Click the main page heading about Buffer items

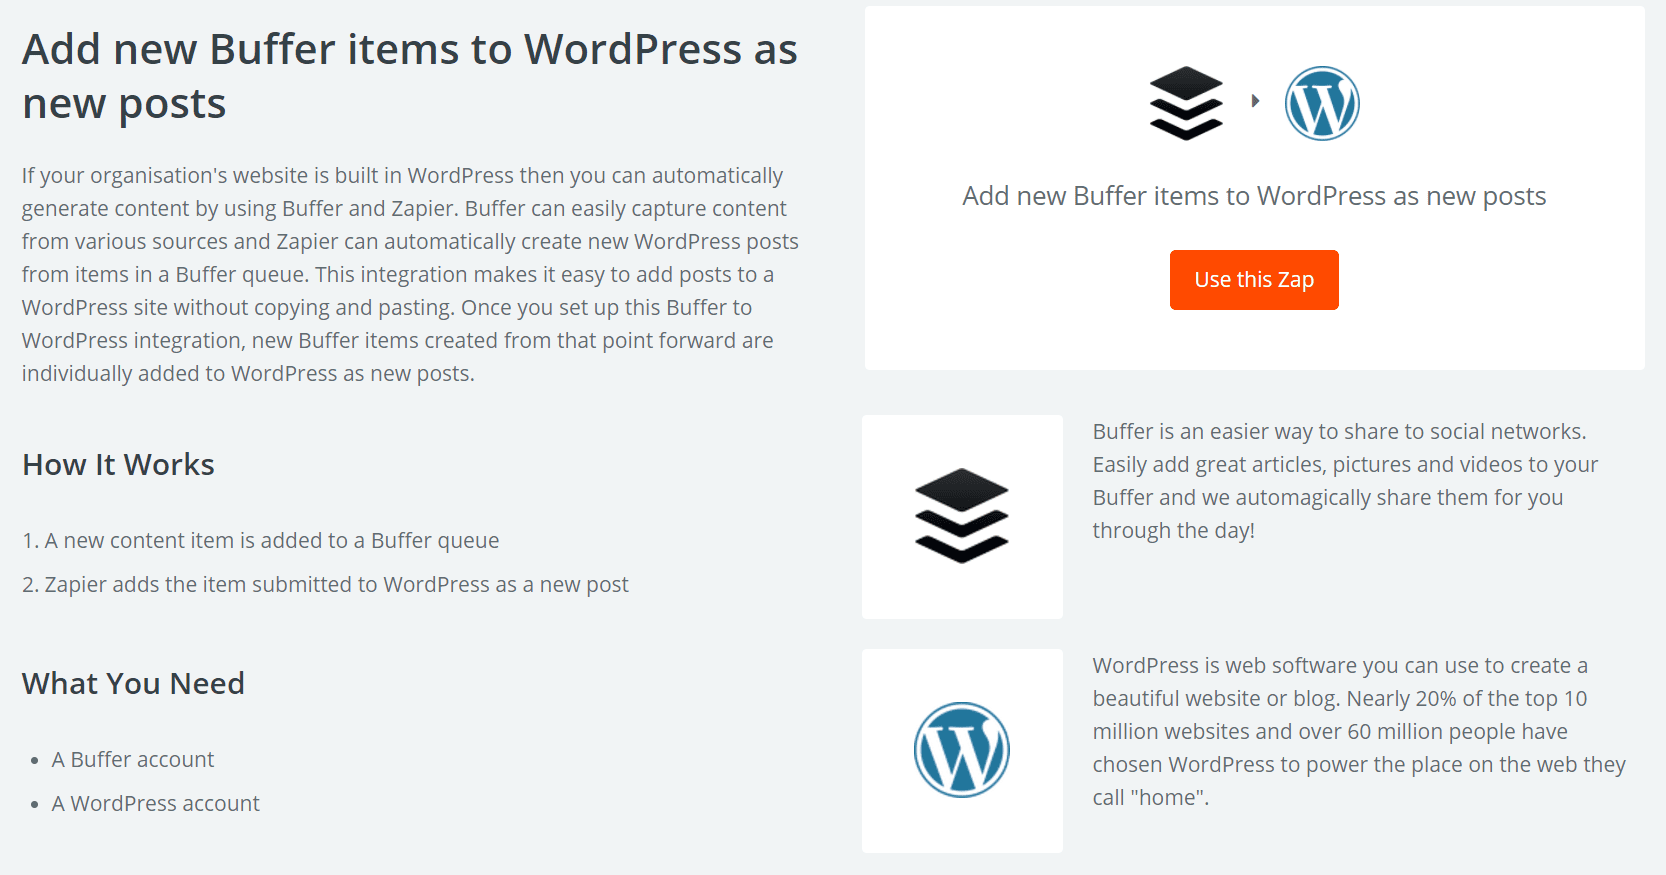(x=410, y=77)
